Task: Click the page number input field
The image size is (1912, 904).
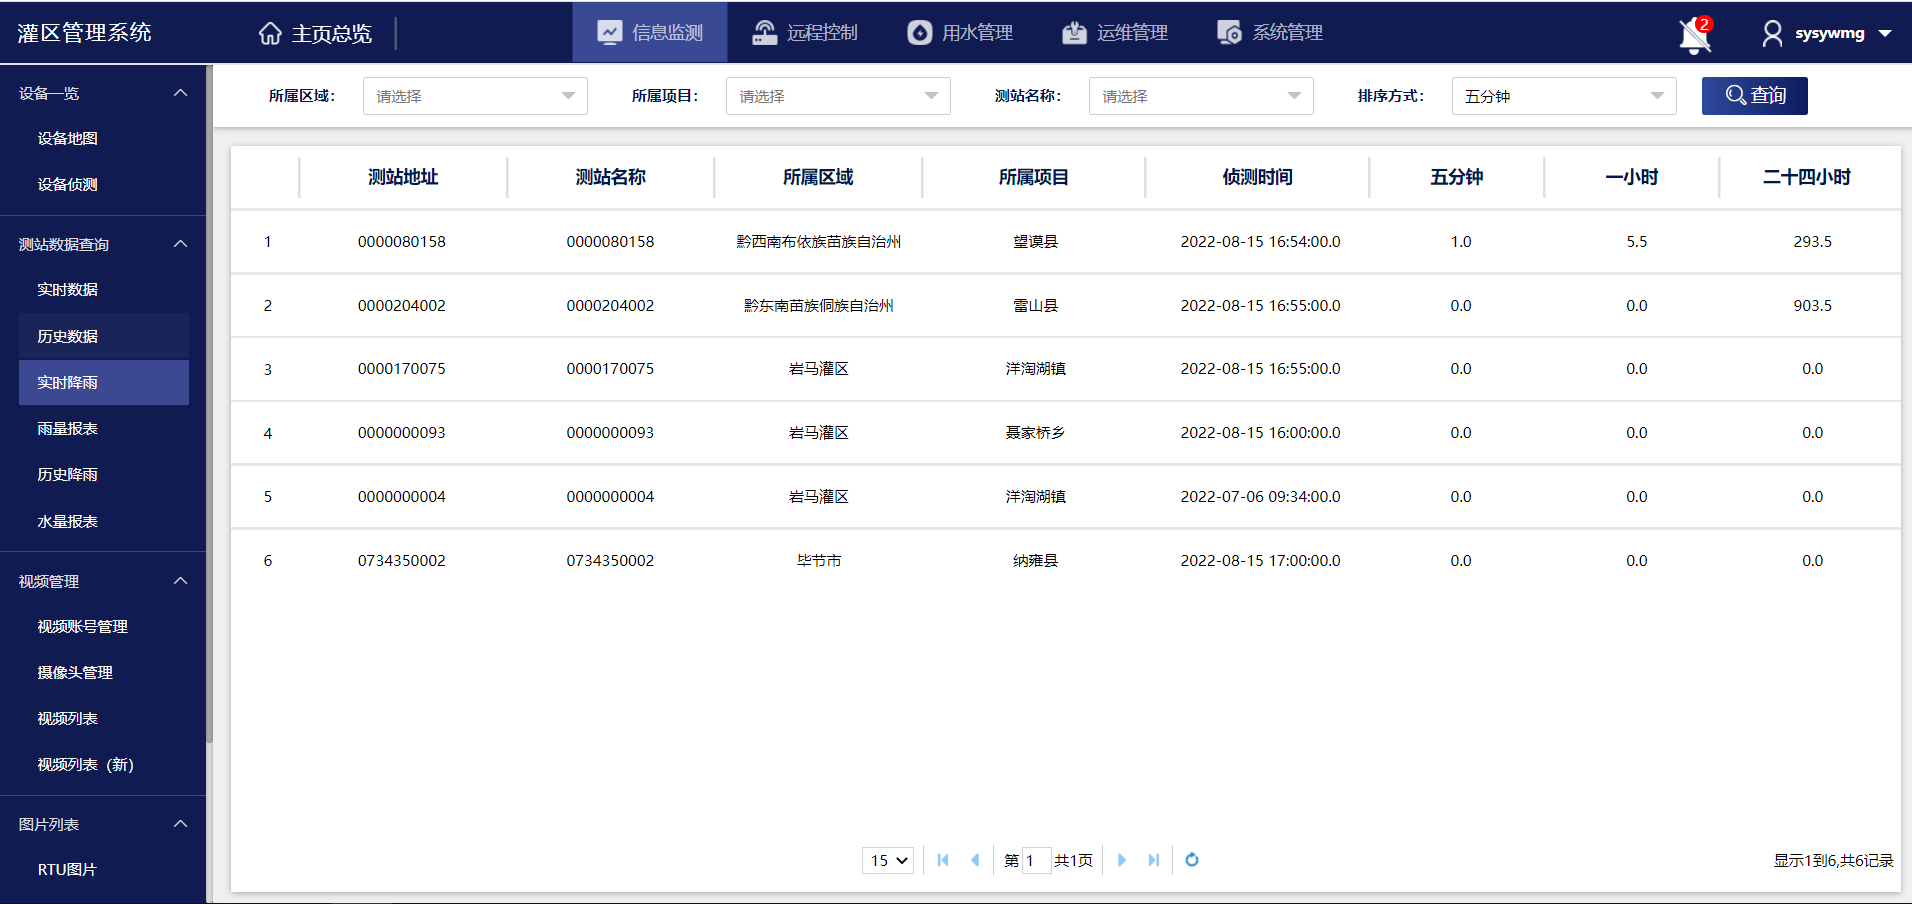Action: [1037, 860]
